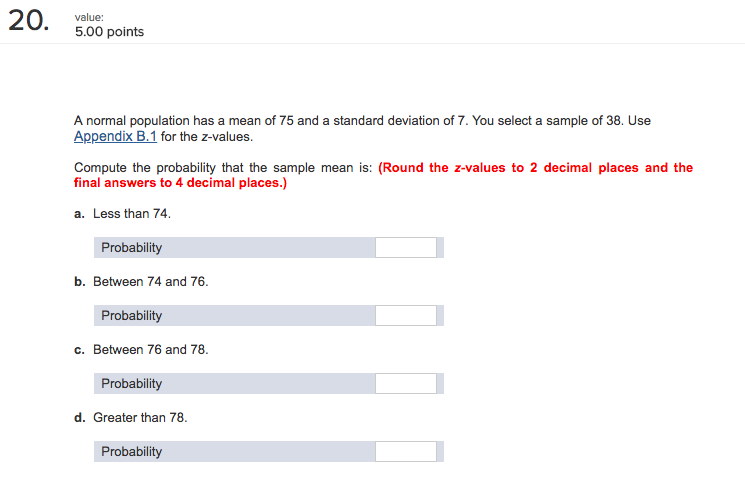
Task: Click the bold part letter "d."
Action: coord(80,417)
